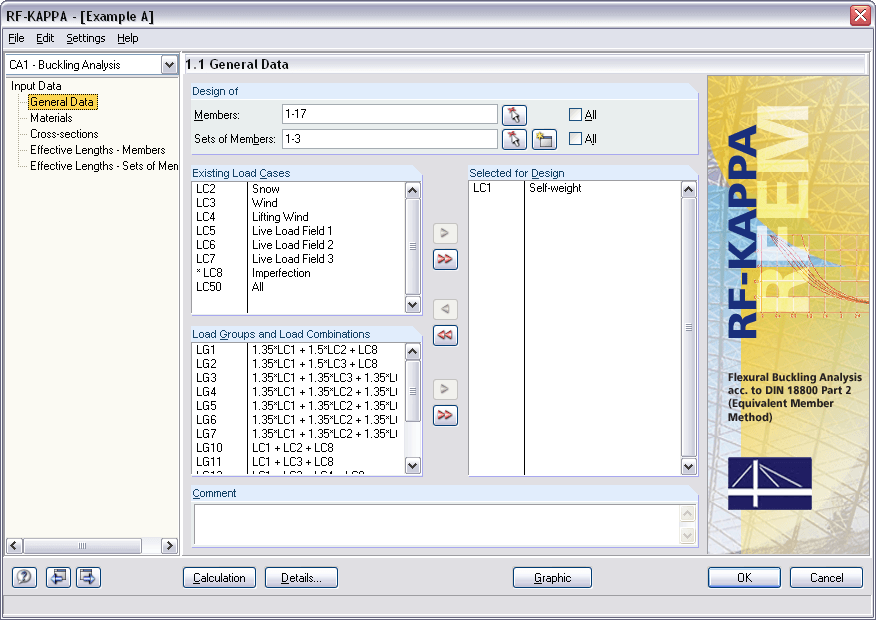The height and width of the screenshot is (620, 876).
Task: Go to next input table icon
Action: coord(88,577)
